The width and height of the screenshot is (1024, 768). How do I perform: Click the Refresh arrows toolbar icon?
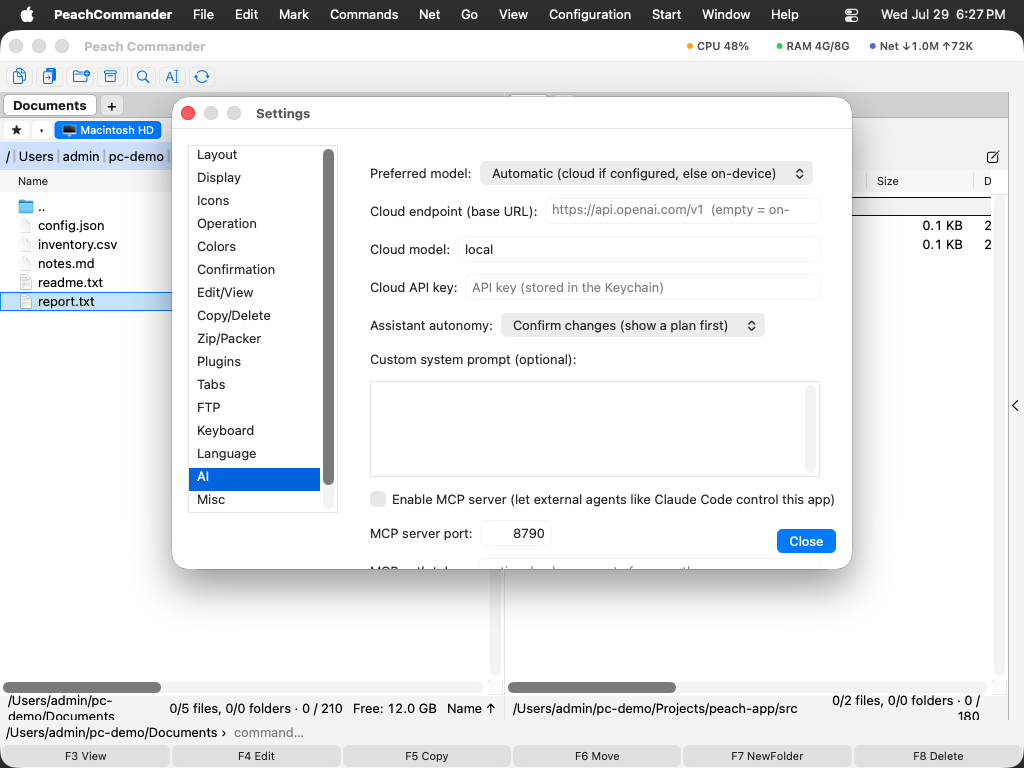(202, 76)
